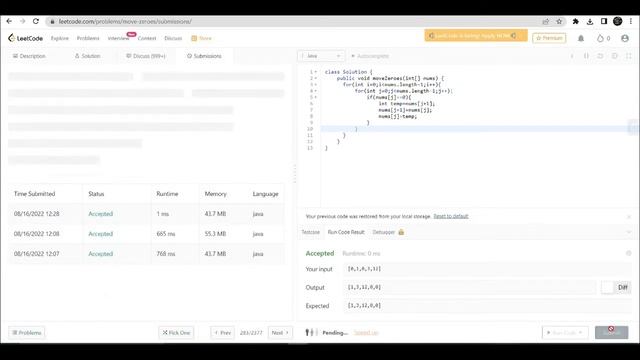Click the Your input value field
The width and height of the screenshot is (640, 360).
click(488, 269)
